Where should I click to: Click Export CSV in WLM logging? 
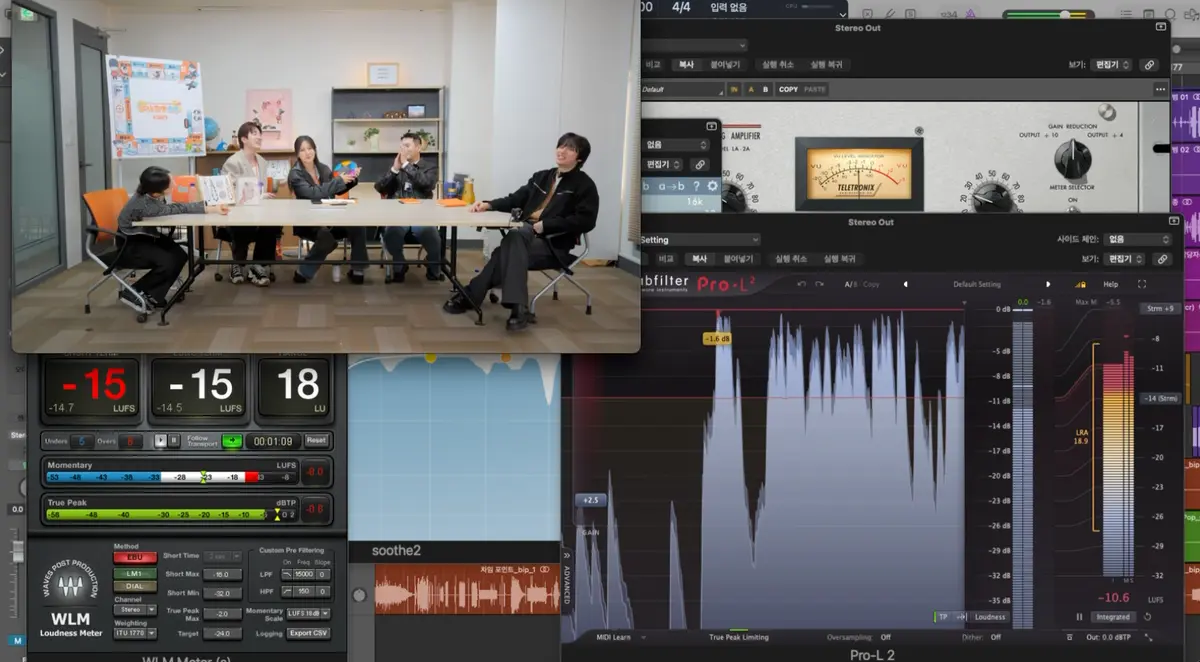tap(309, 633)
